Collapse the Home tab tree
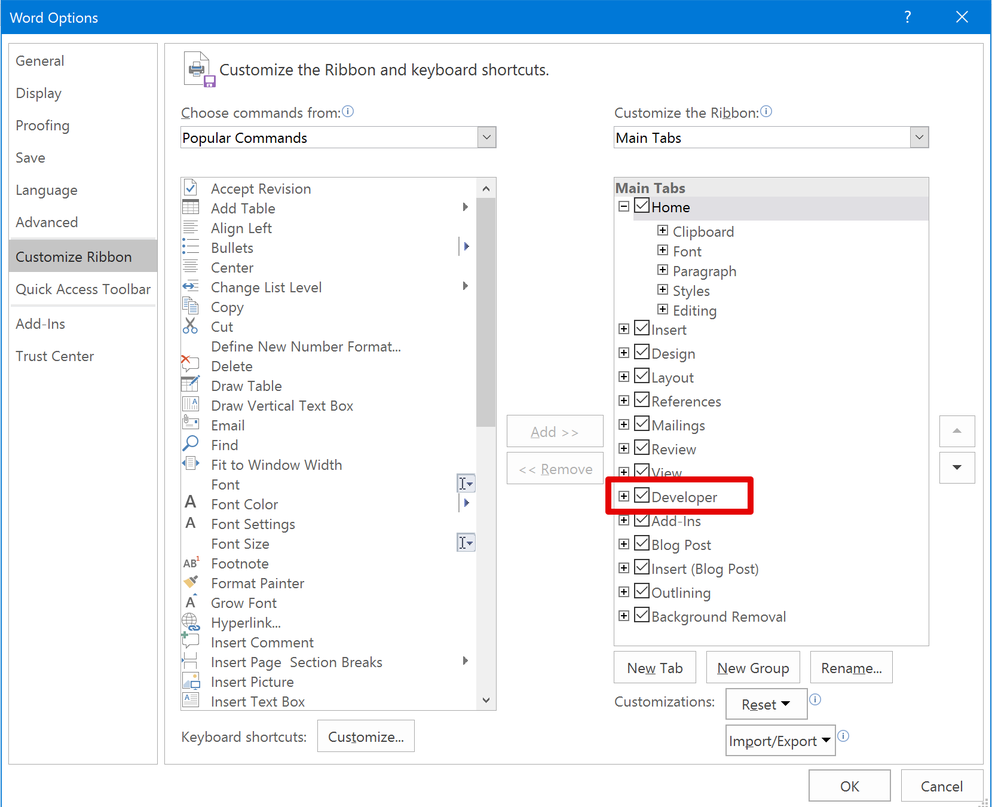Viewport: 992px width, 807px height. click(625, 207)
